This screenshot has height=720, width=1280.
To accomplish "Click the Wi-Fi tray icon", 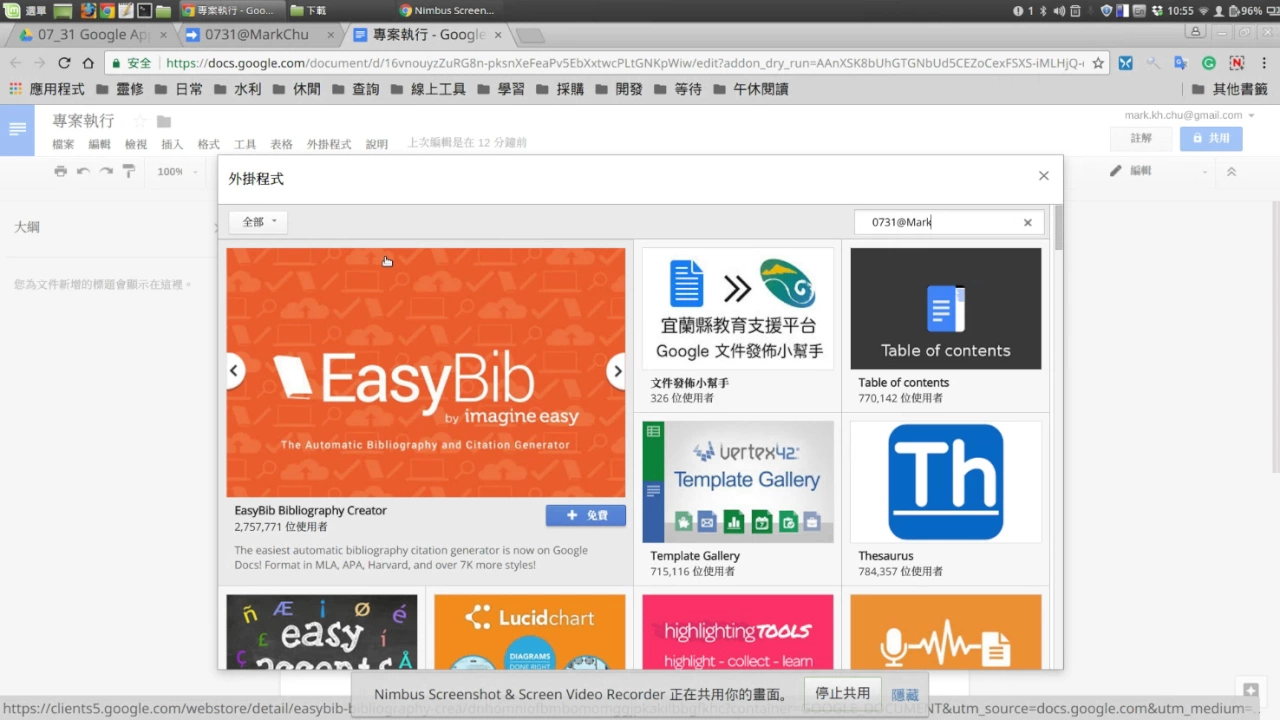I will 1203,10.
